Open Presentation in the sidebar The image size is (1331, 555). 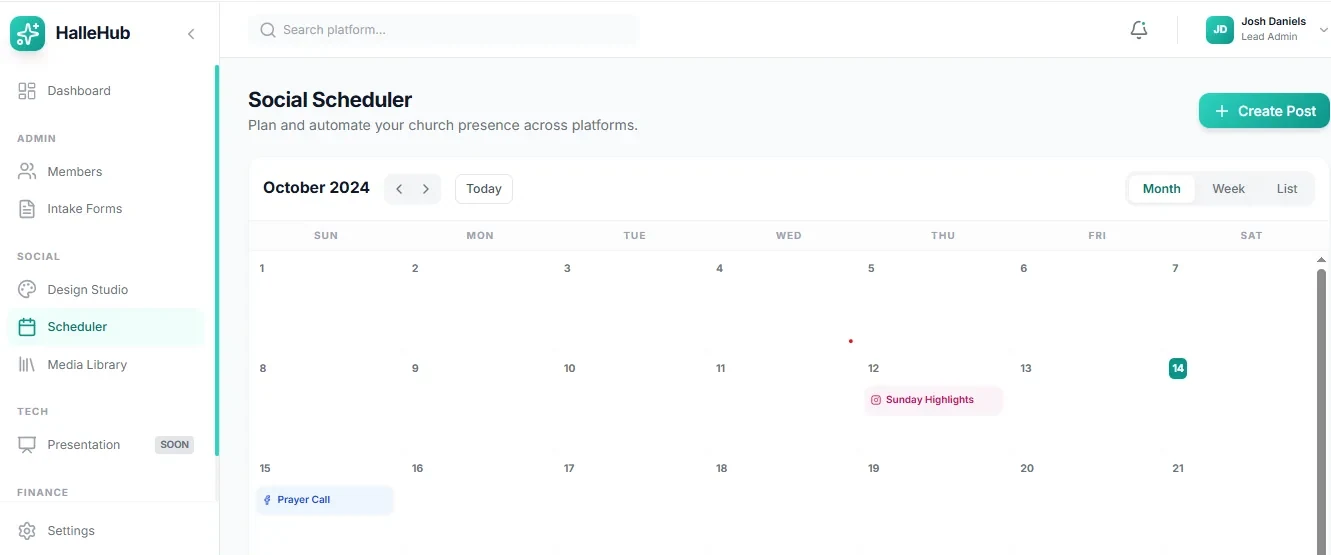click(105, 445)
